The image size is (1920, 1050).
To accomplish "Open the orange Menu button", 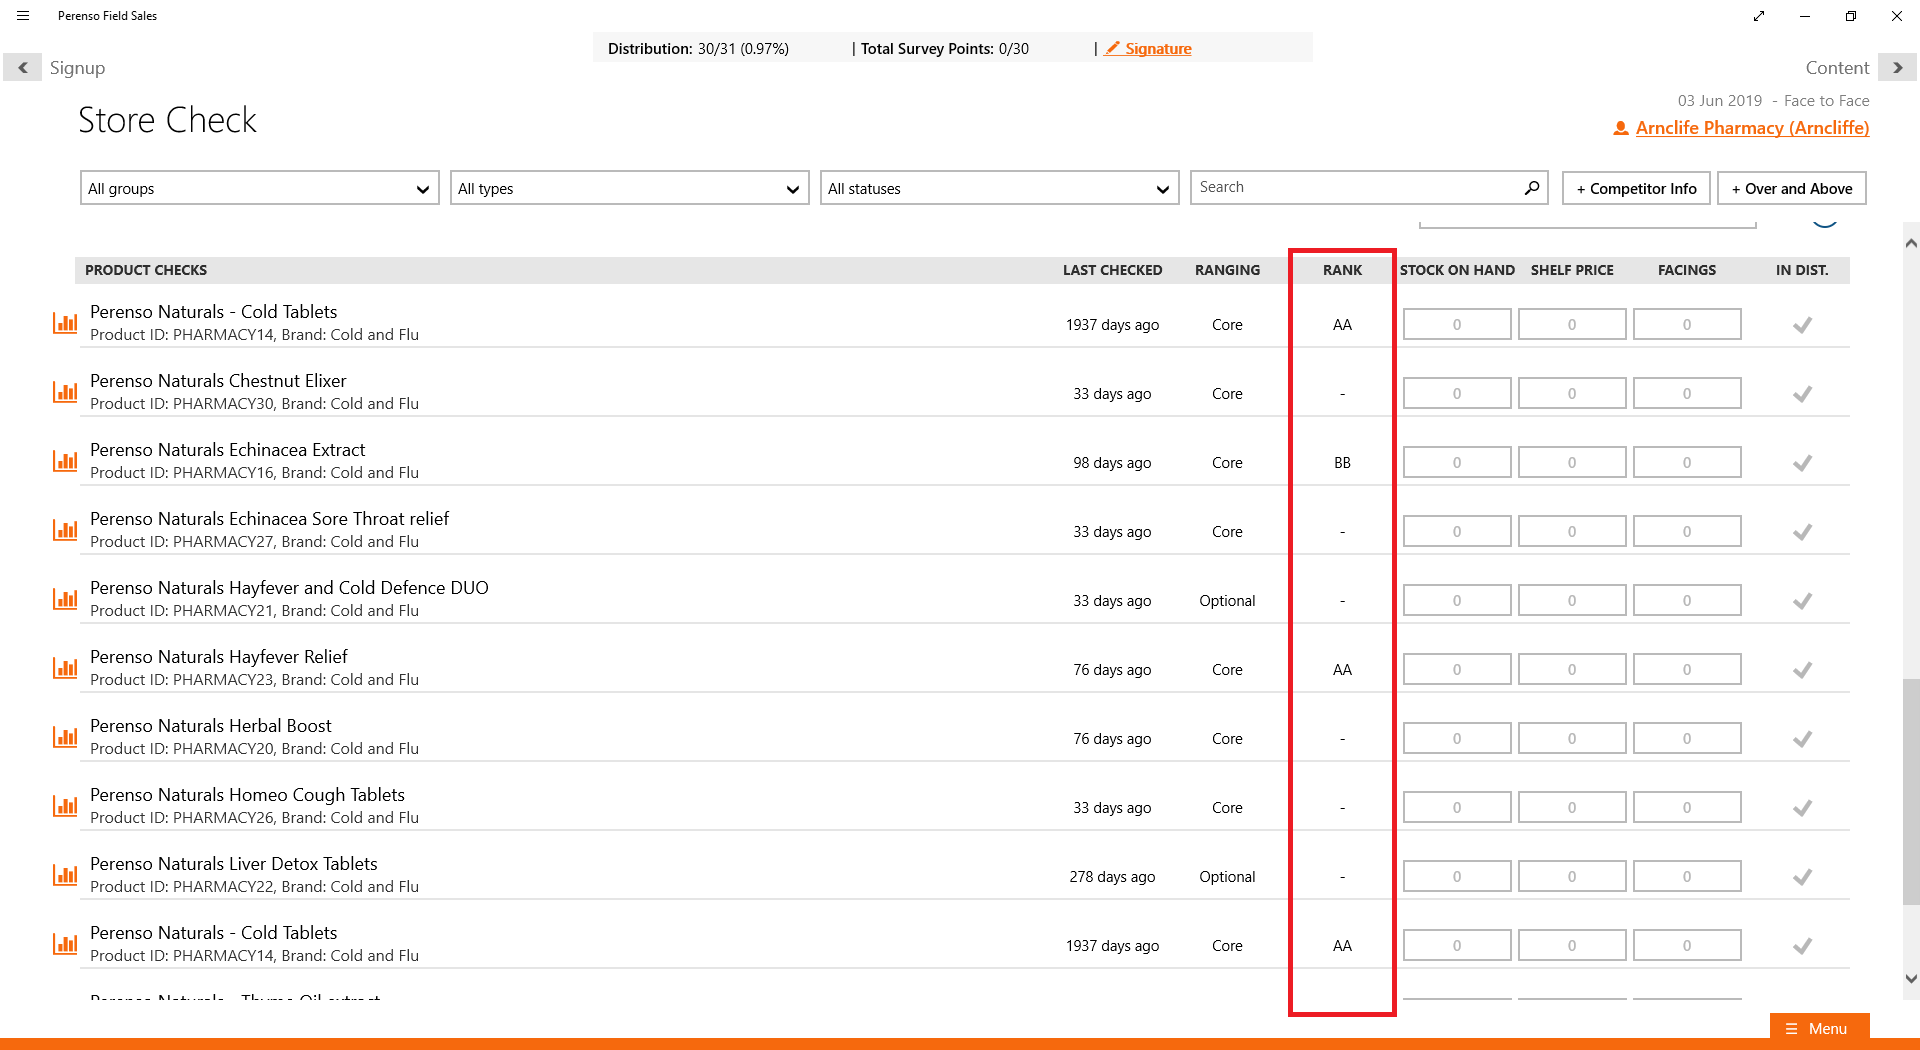I will click(x=1819, y=1028).
